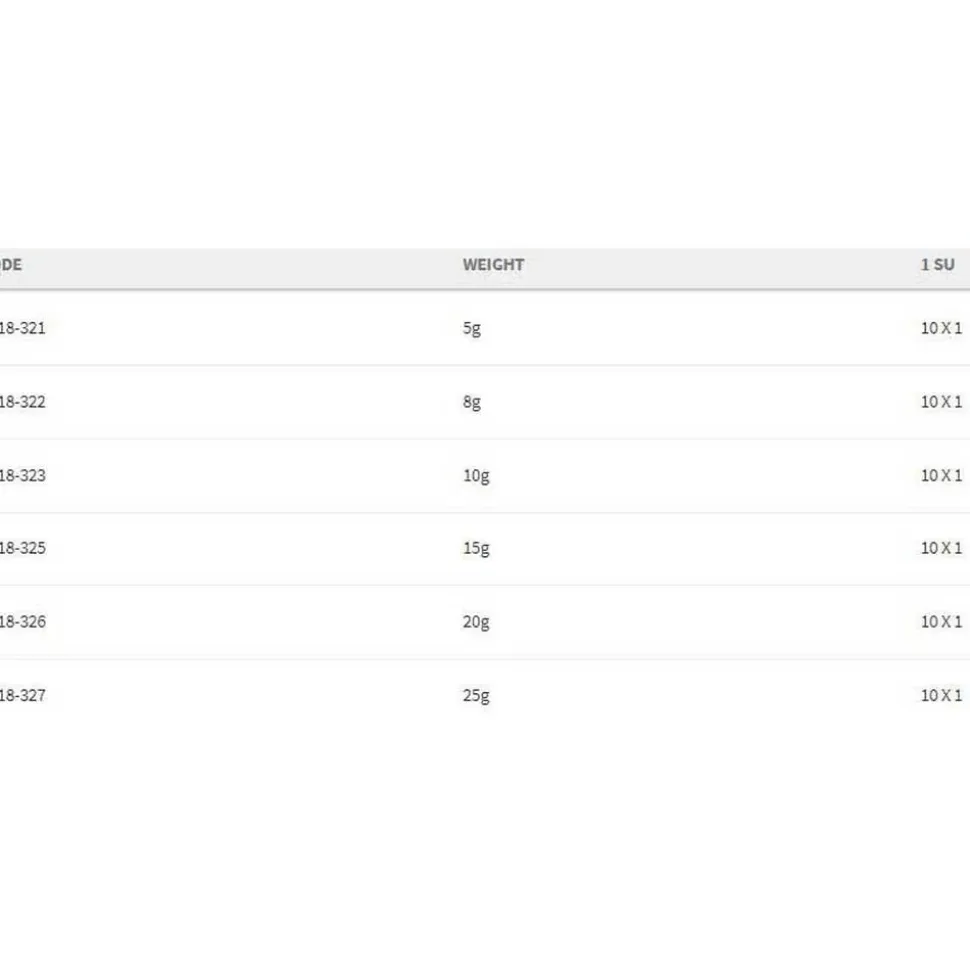970x971 pixels.
Task: Select product code ending 18-323
Action: (22, 475)
